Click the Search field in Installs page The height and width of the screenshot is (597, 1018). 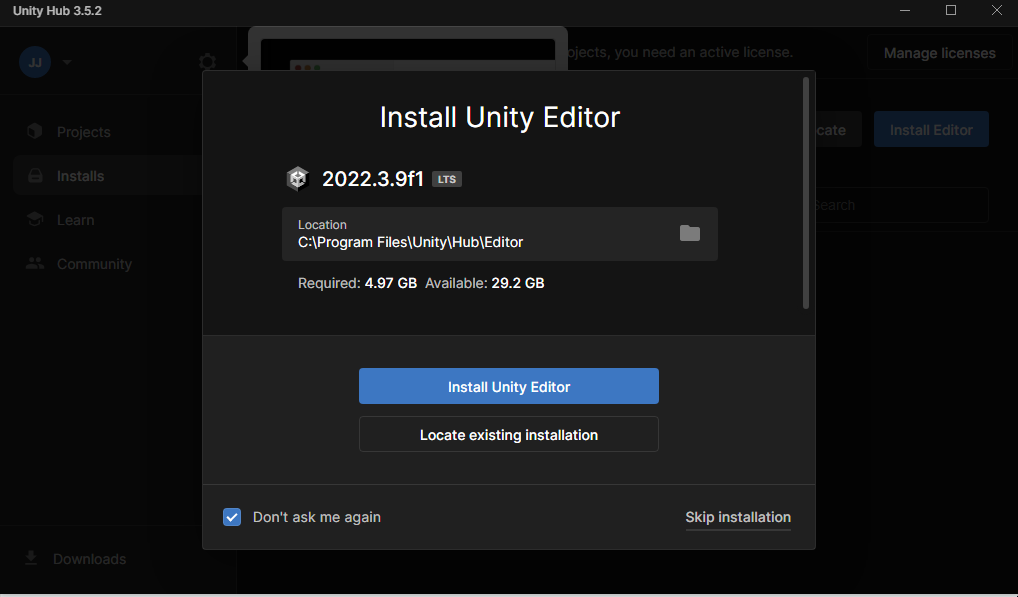[x=901, y=205]
